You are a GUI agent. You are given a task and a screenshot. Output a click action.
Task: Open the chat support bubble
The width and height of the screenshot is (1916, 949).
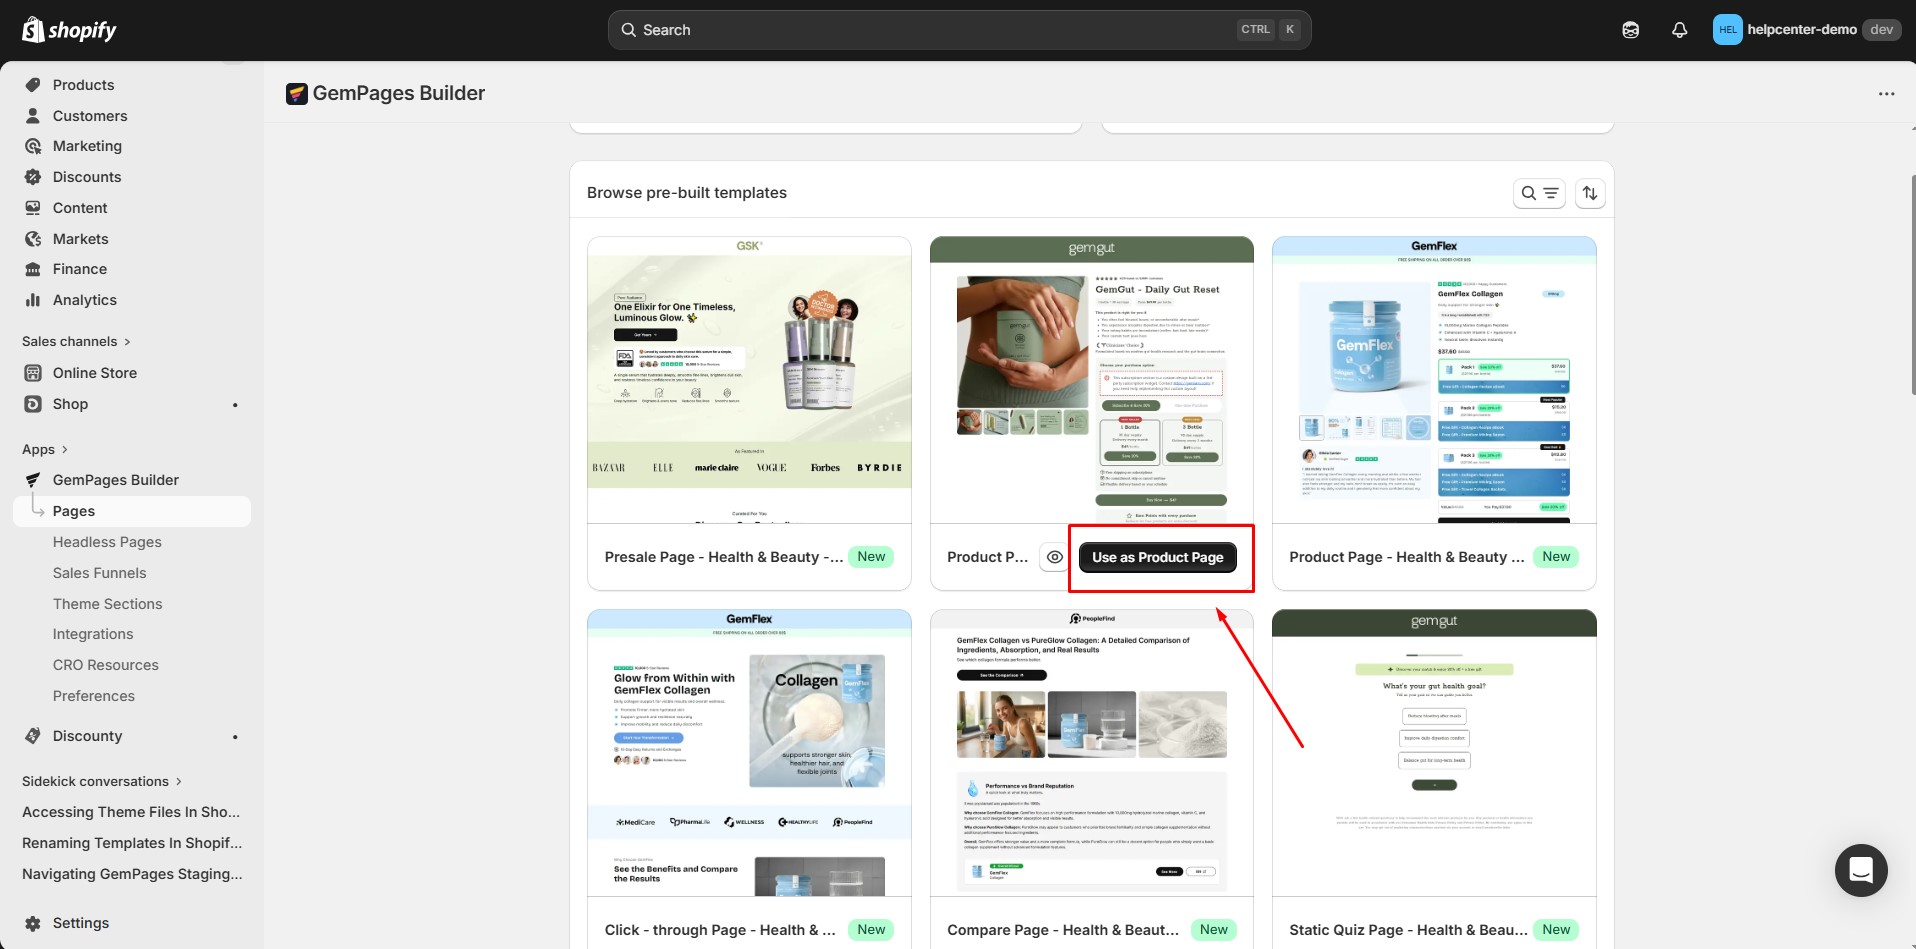point(1859,870)
